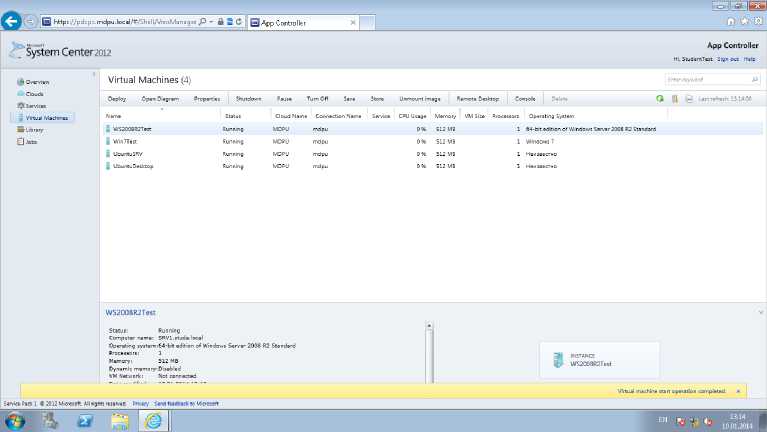Image resolution: width=767 pixels, height=432 pixels.
Task: Click the search magnifier in the address bar
Action: coord(203,22)
